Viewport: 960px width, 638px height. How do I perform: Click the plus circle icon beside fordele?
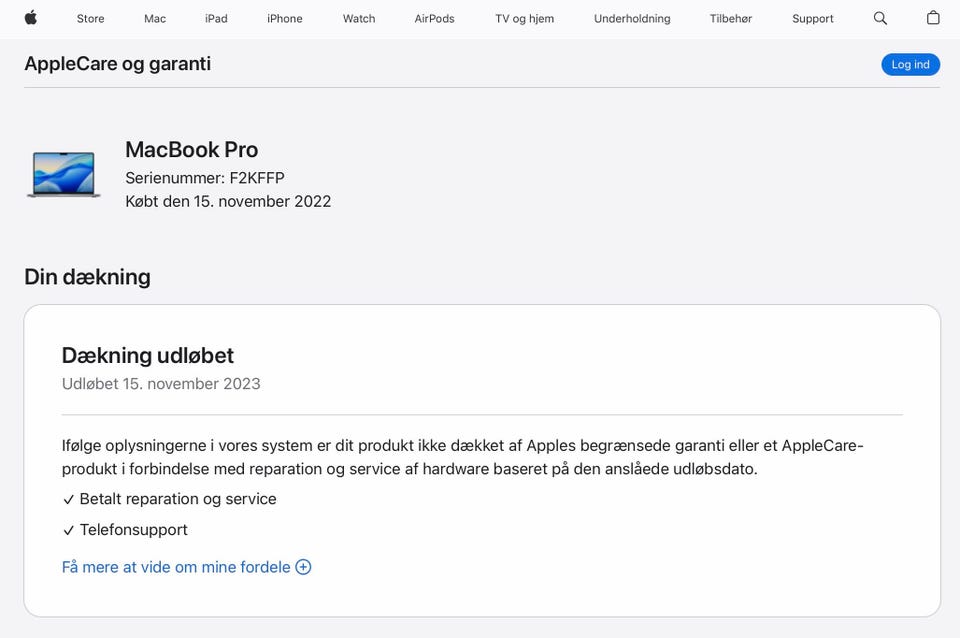click(303, 567)
